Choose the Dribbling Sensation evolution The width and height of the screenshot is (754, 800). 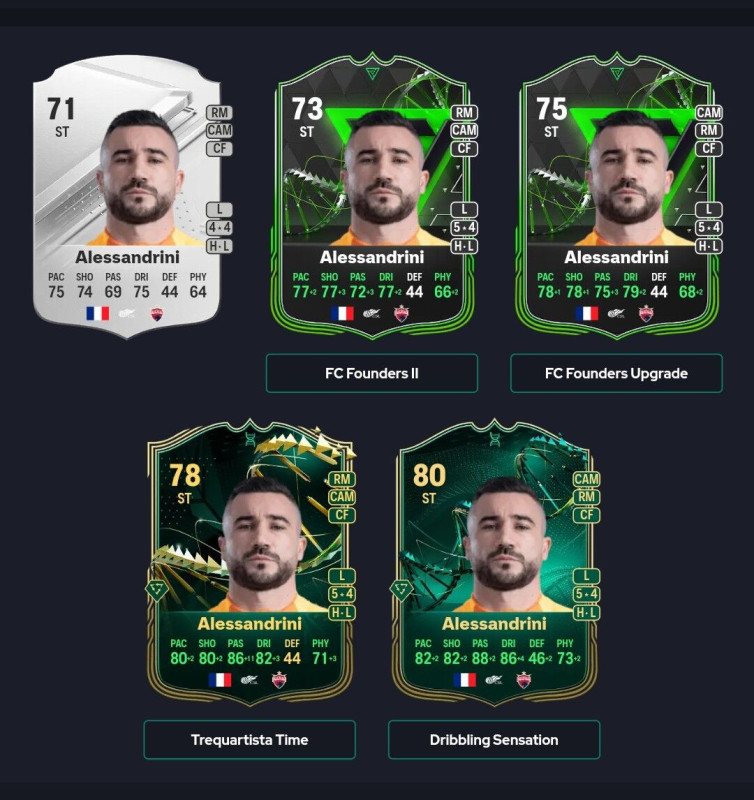point(494,740)
